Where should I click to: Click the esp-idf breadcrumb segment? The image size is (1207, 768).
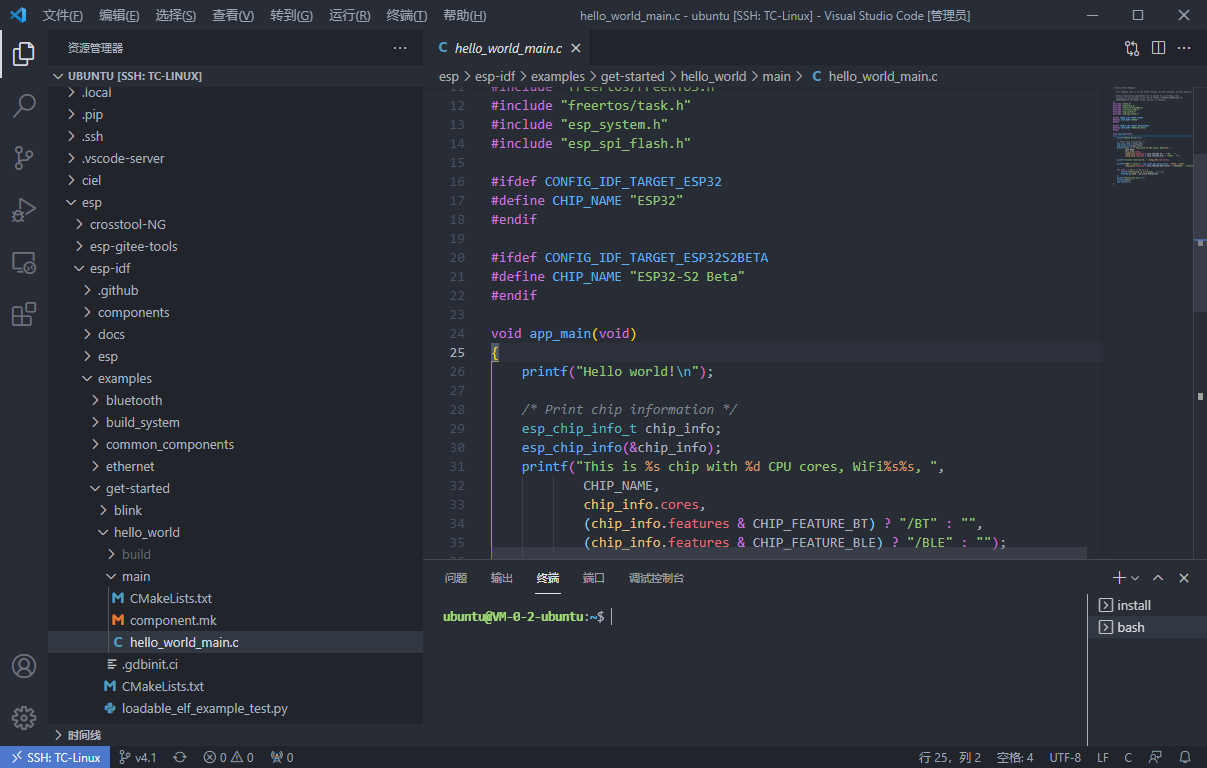coord(495,76)
